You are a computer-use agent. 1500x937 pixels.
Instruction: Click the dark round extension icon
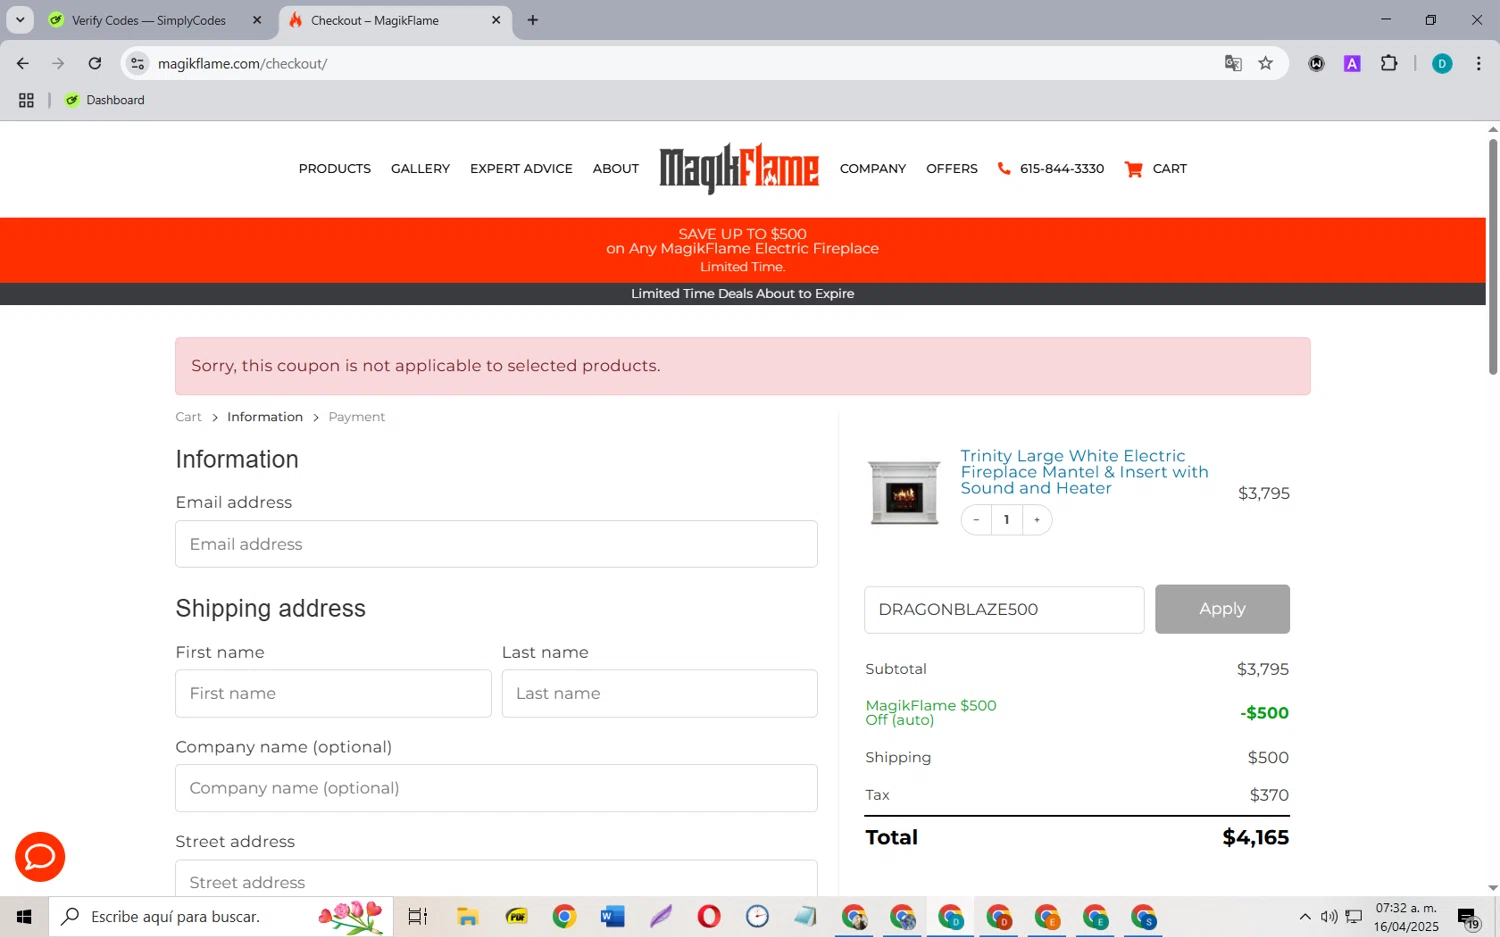tap(1316, 63)
